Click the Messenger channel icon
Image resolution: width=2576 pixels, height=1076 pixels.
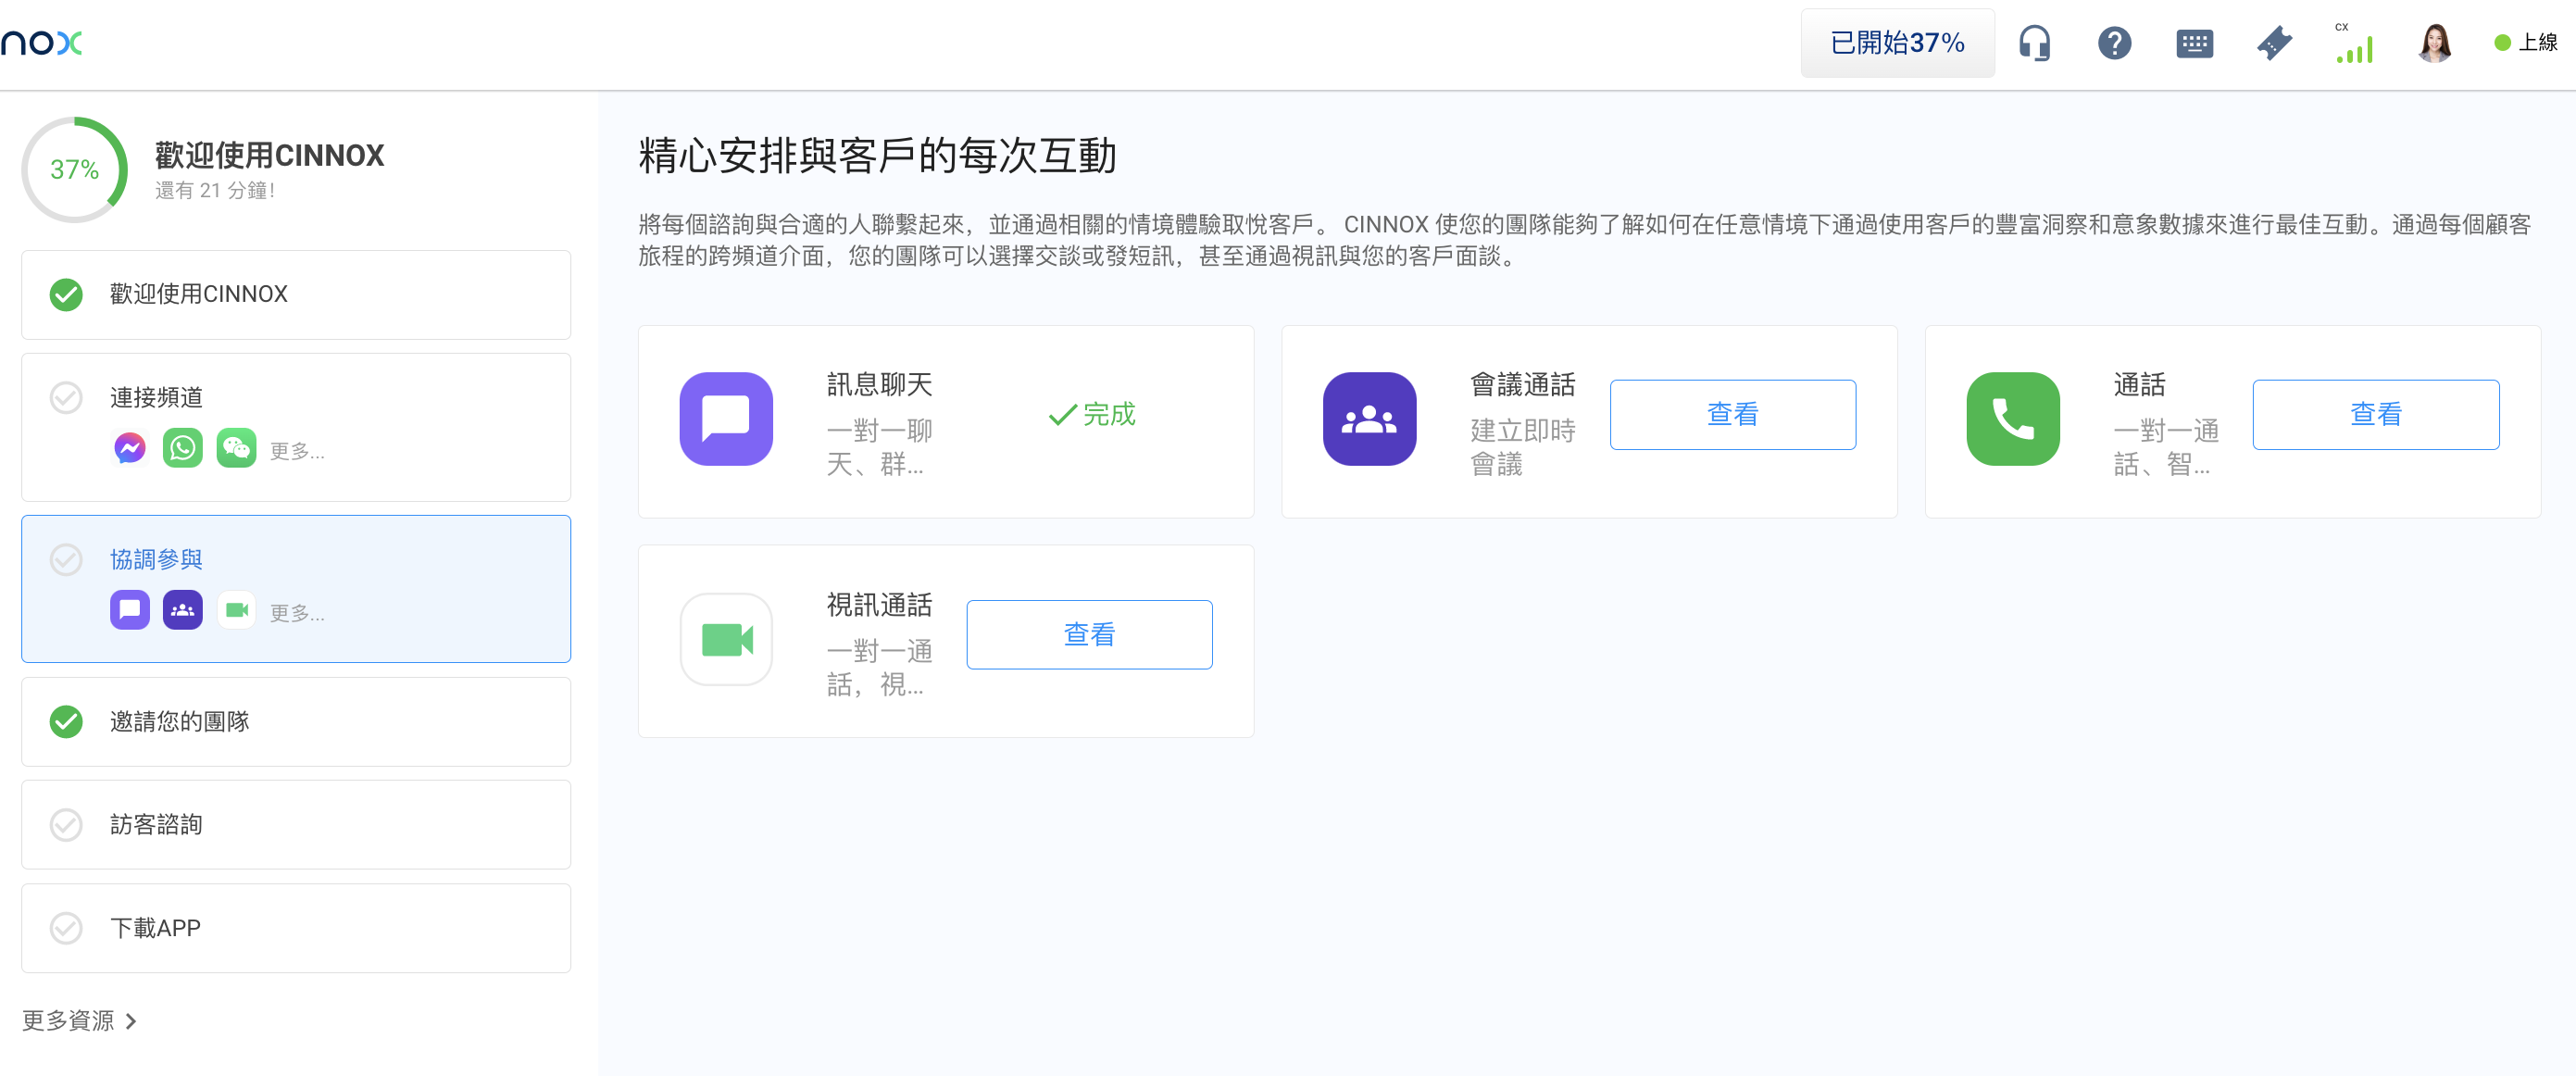pos(129,448)
